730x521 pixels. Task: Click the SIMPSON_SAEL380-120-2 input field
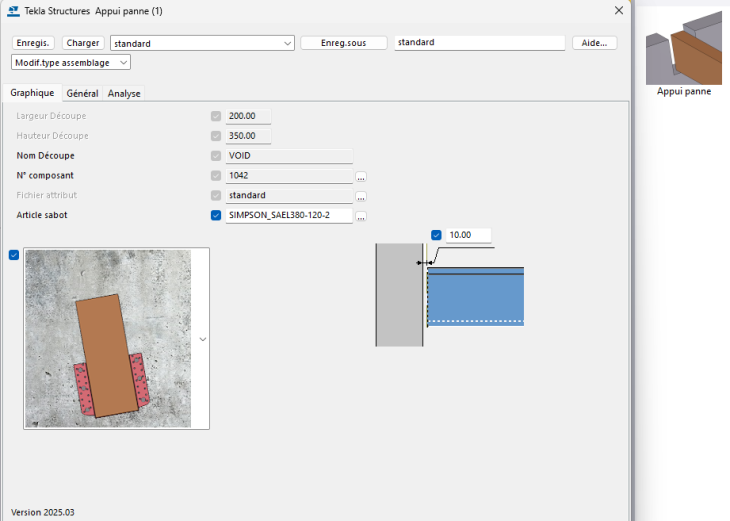(289, 215)
